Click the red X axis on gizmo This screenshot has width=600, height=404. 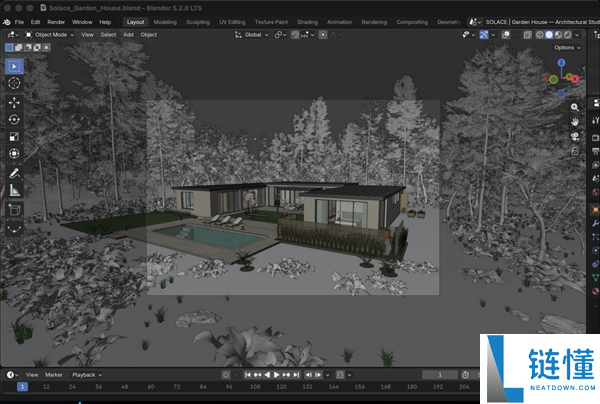575,79
